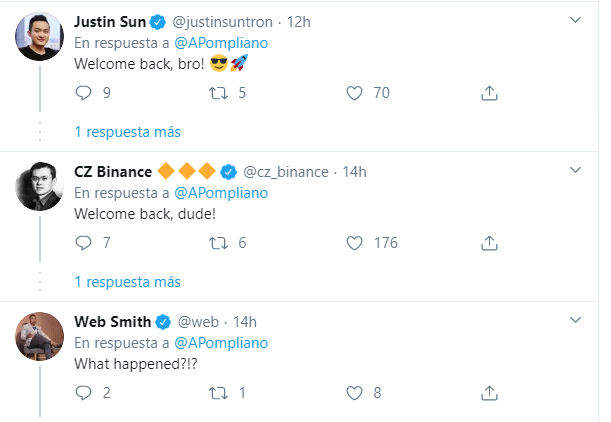This screenshot has height=422, width=611.
Task: Open more options on Justin Sun's tweet
Action: pos(576,19)
